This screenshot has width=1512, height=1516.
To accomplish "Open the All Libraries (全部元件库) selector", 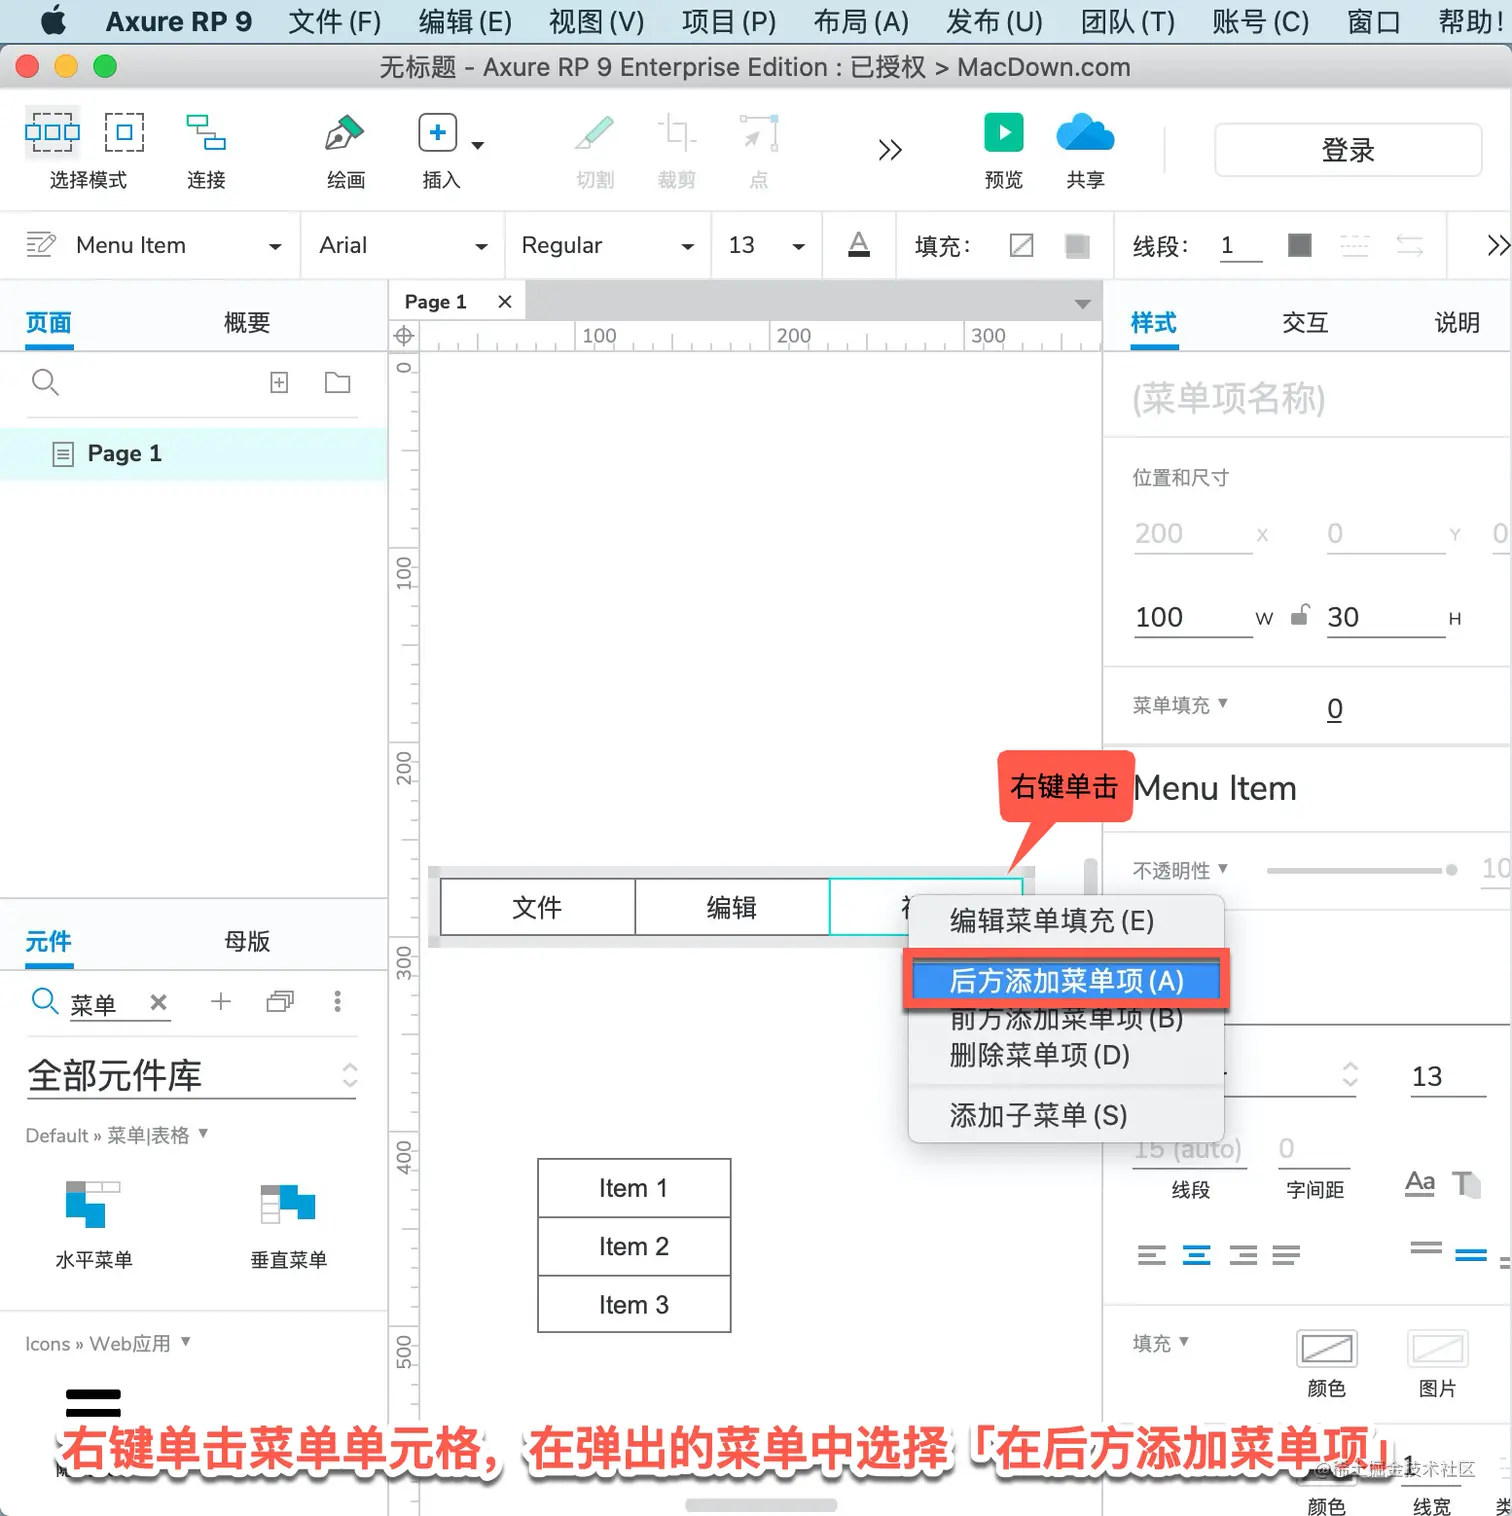I will (x=191, y=1075).
